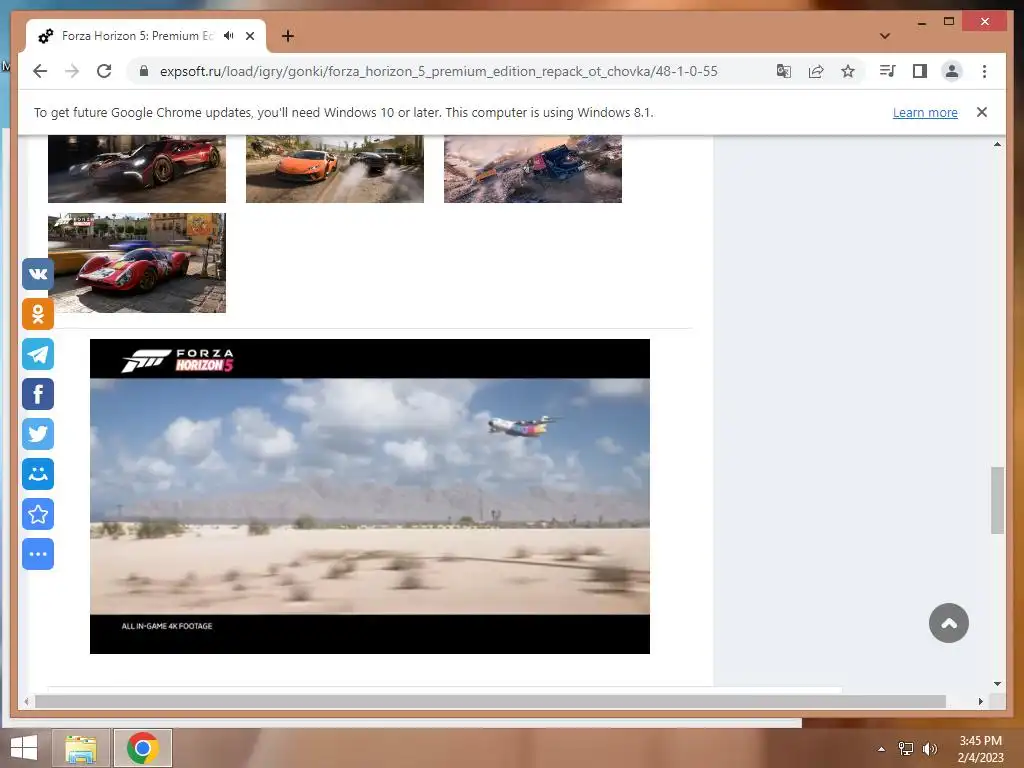Add to favorites with sidebar star icon
The image size is (1024, 768).
[x=38, y=514]
